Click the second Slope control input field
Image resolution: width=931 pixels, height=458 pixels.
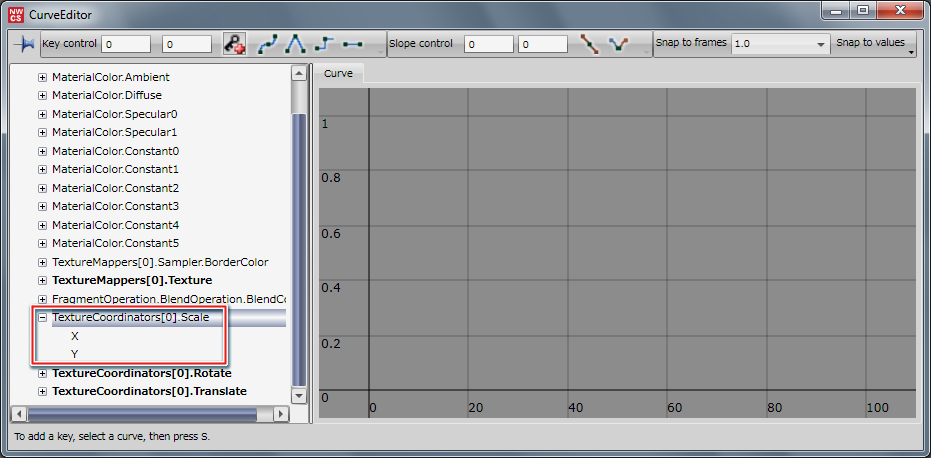click(543, 45)
